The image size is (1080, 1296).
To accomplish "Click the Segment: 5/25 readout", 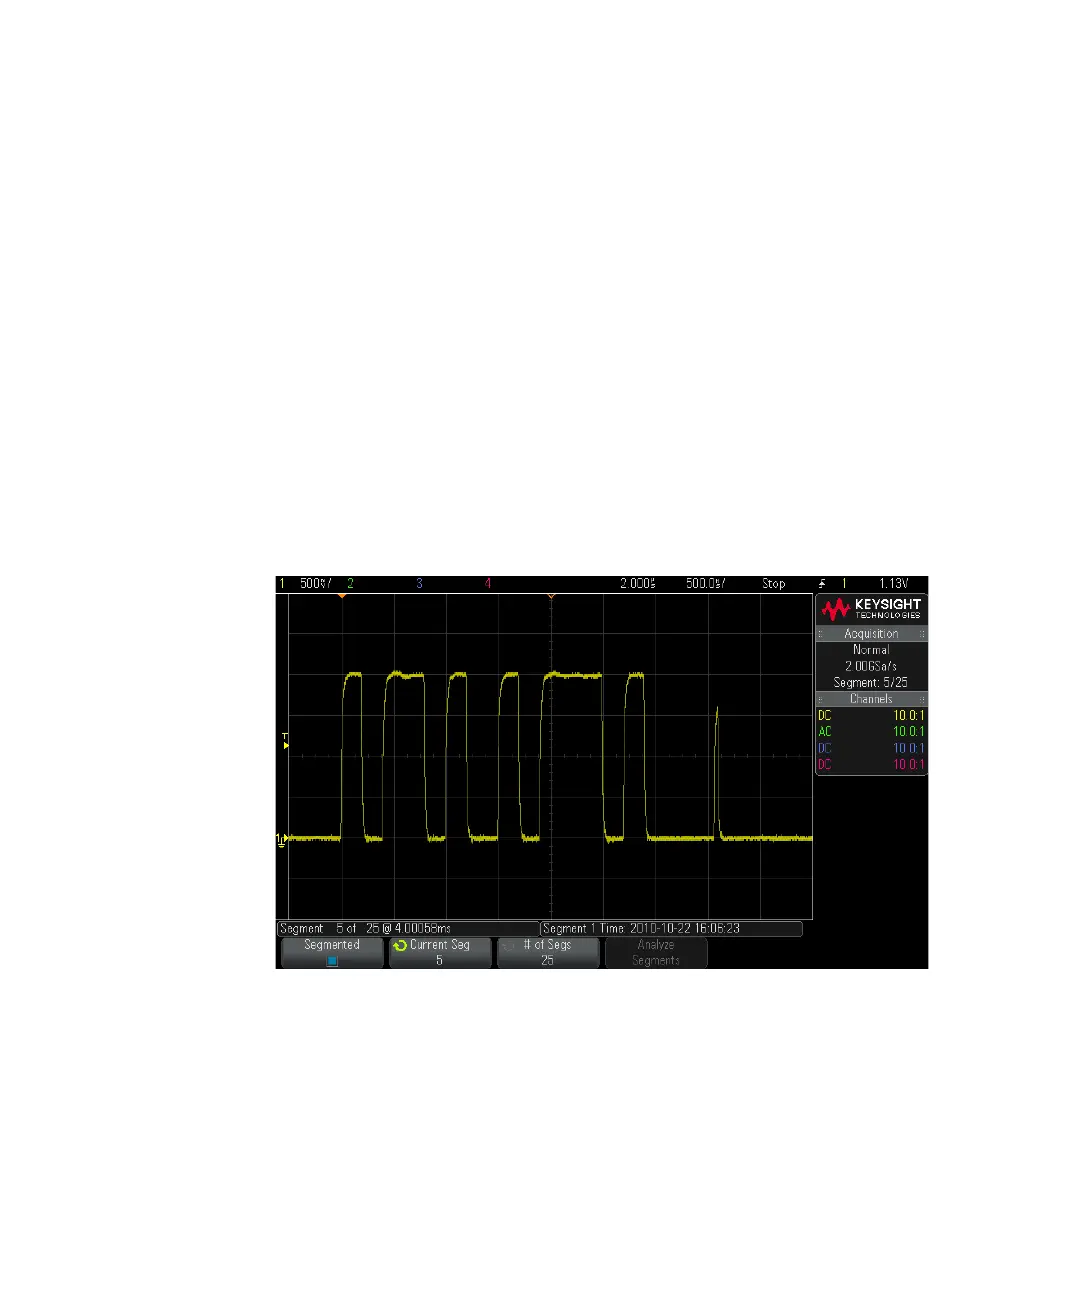I will click(871, 682).
